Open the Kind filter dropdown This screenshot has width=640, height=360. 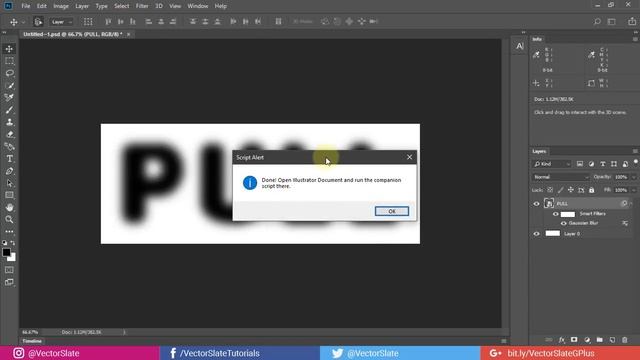(552, 164)
